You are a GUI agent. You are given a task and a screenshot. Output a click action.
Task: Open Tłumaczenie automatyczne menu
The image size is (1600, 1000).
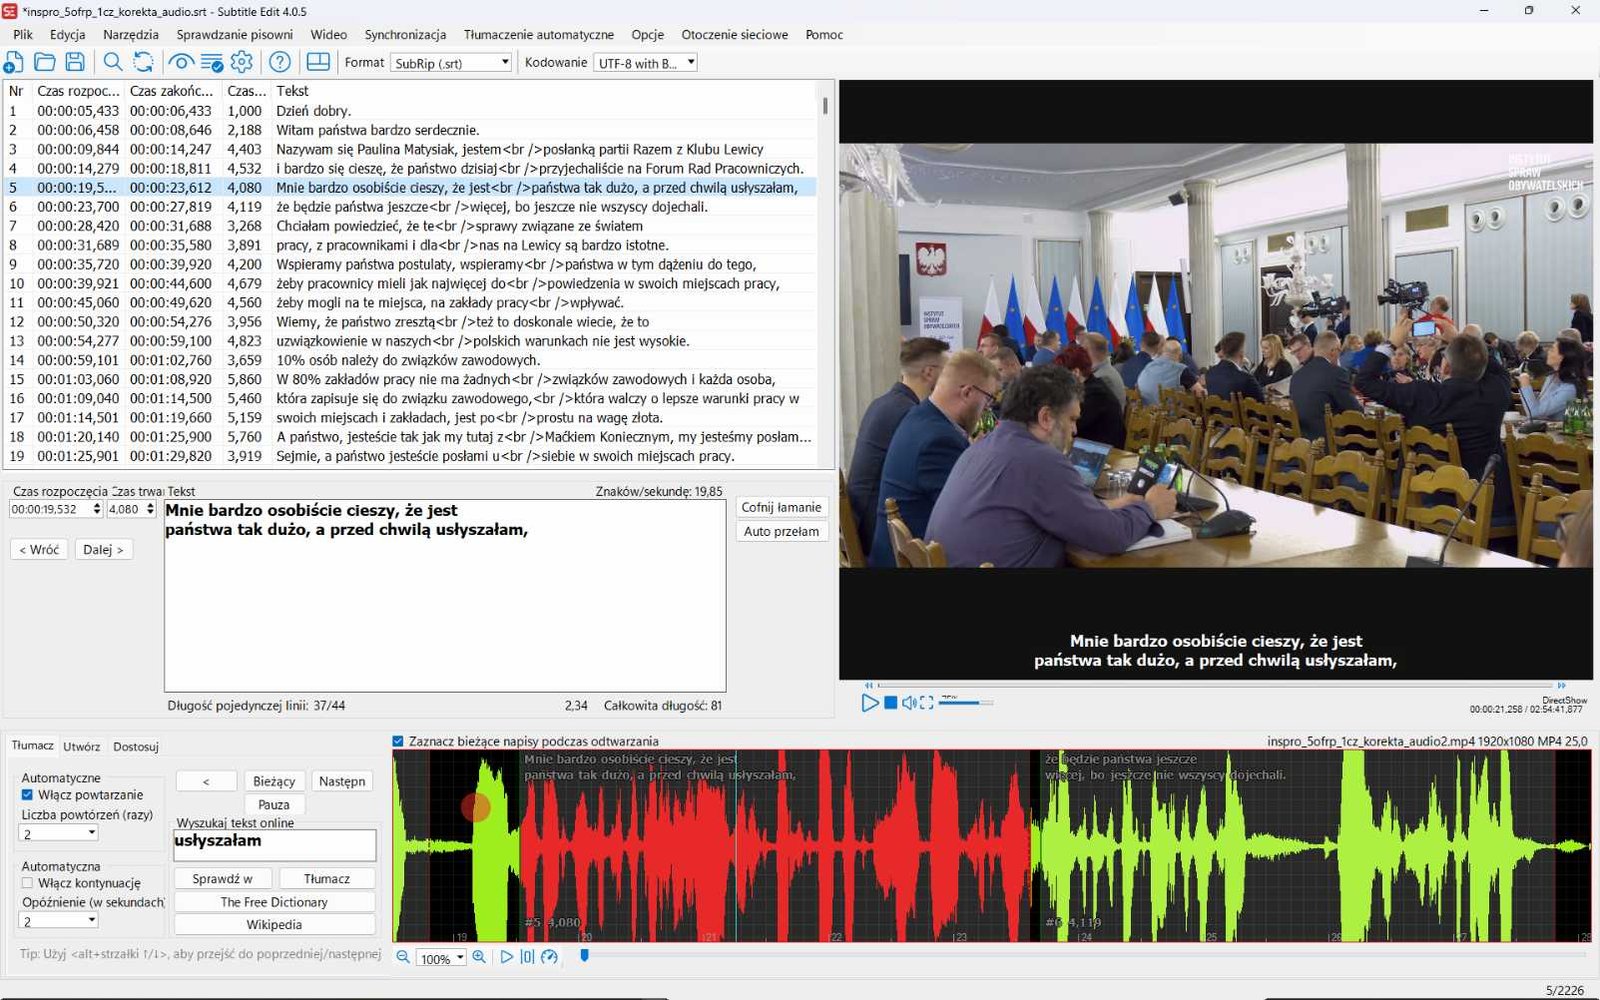tap(539, 34)
